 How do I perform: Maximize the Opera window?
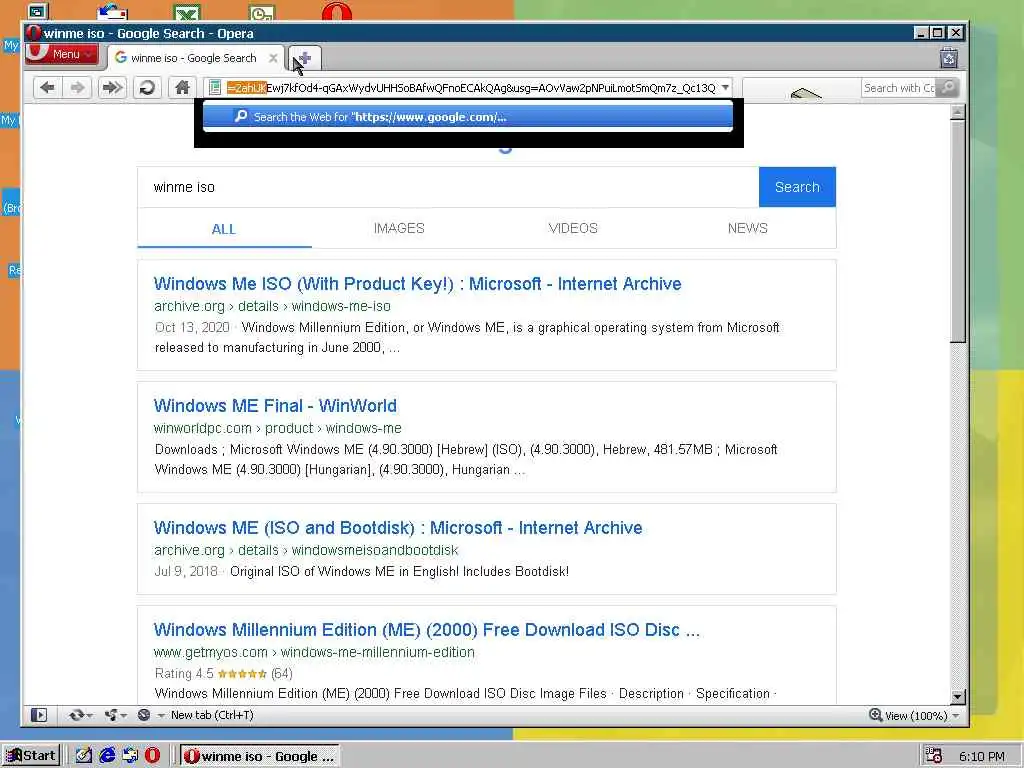click(938, 33)
